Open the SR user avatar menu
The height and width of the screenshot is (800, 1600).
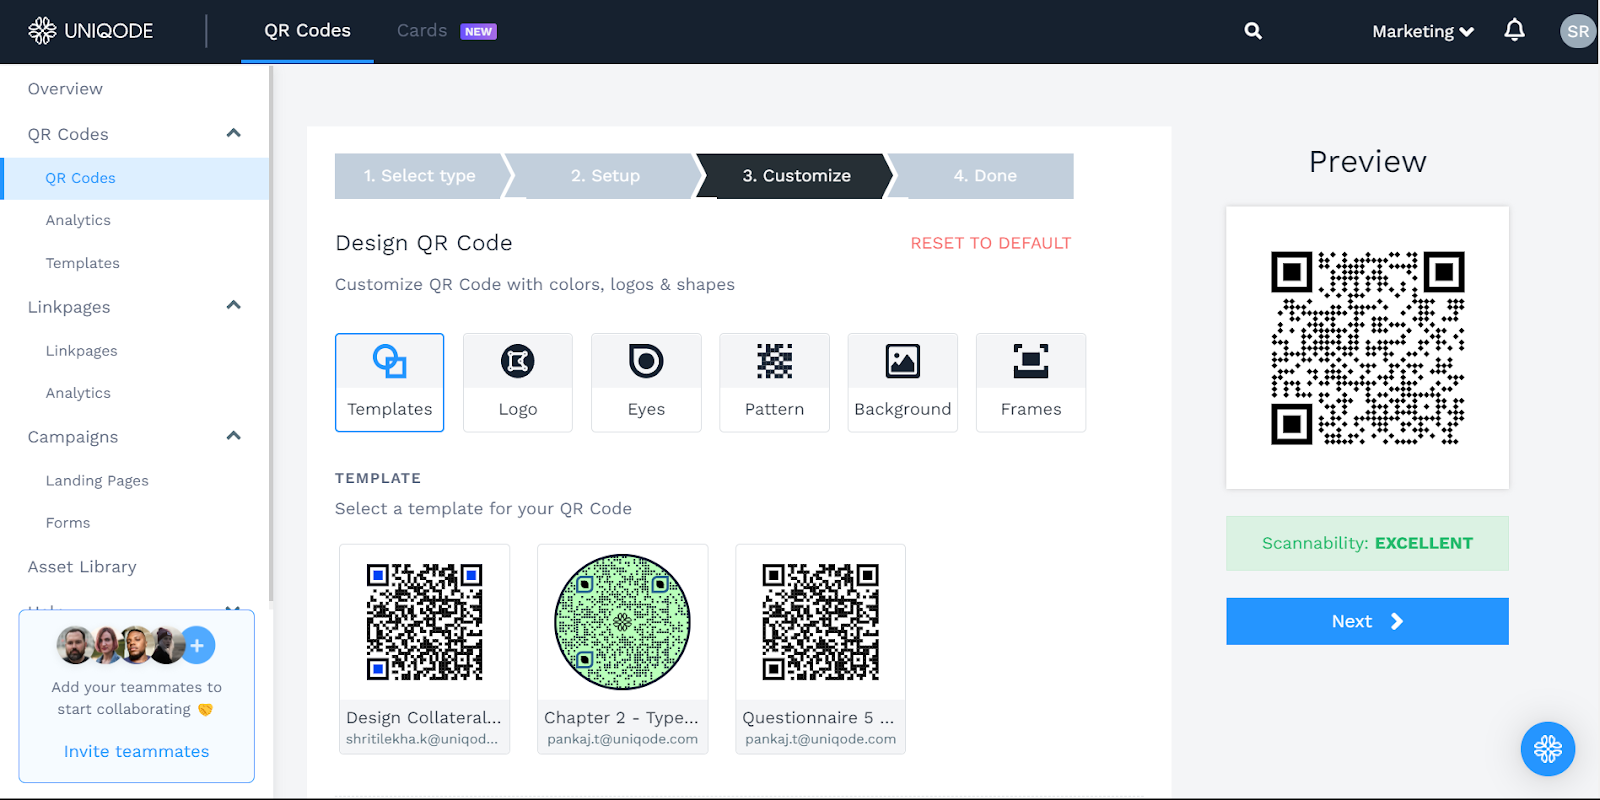pos(1578,31)
